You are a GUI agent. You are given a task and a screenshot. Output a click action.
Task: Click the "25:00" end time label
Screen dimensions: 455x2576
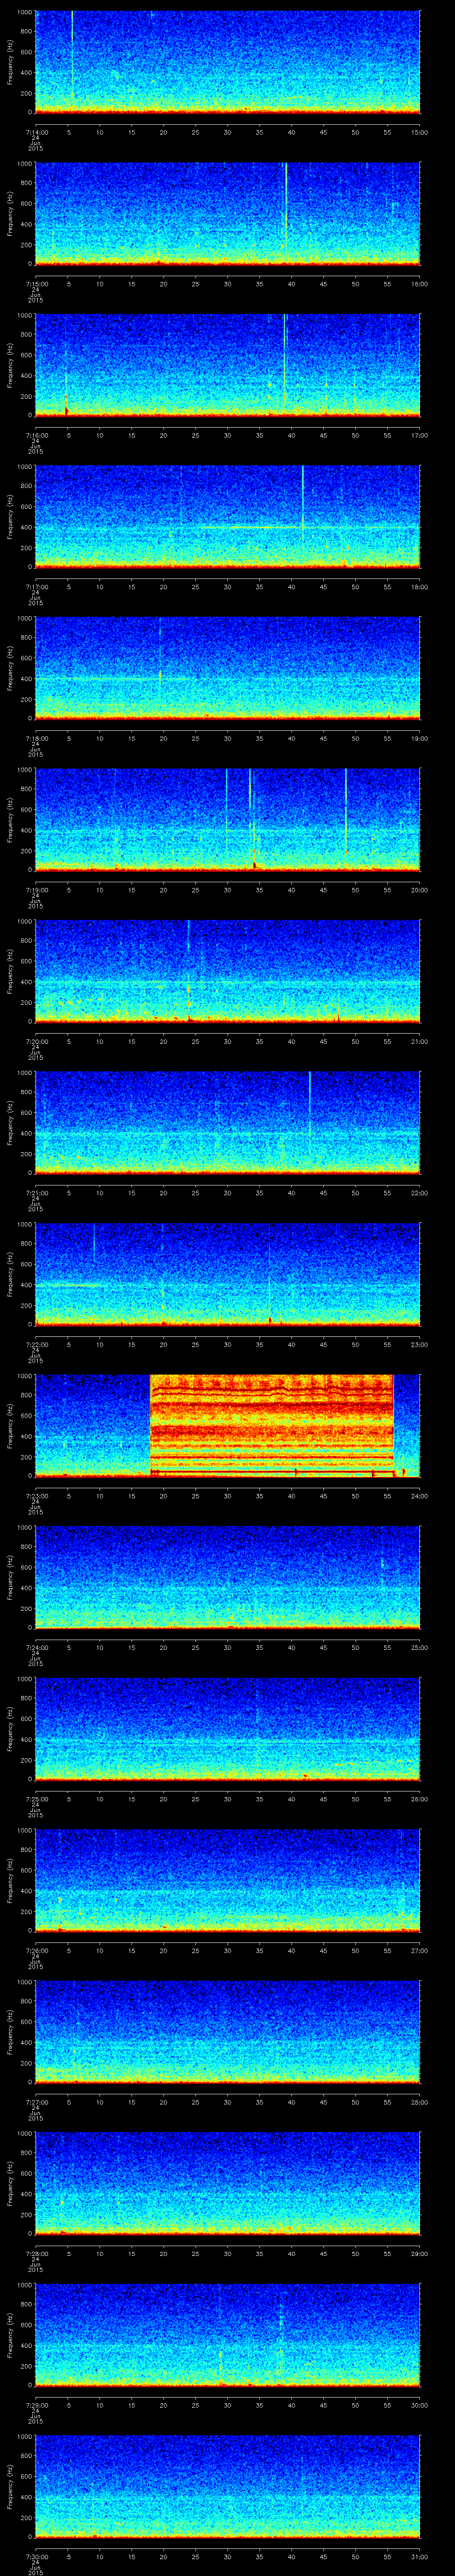coord(420,1648)
